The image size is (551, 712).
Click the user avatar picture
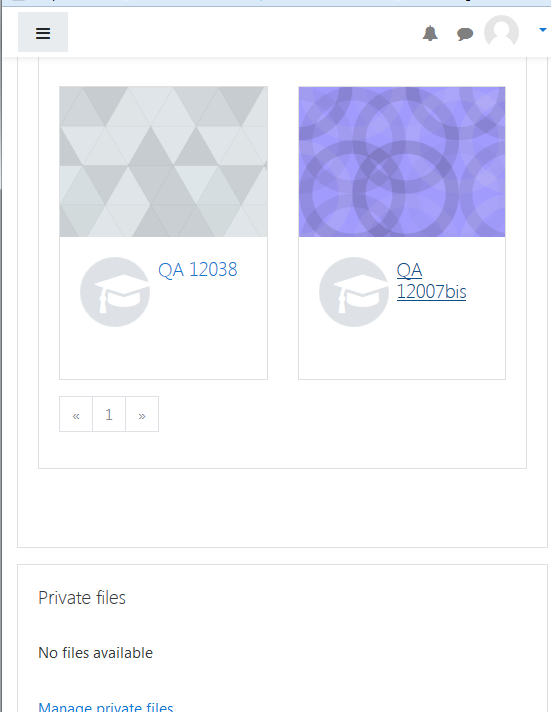coord(501,32)
